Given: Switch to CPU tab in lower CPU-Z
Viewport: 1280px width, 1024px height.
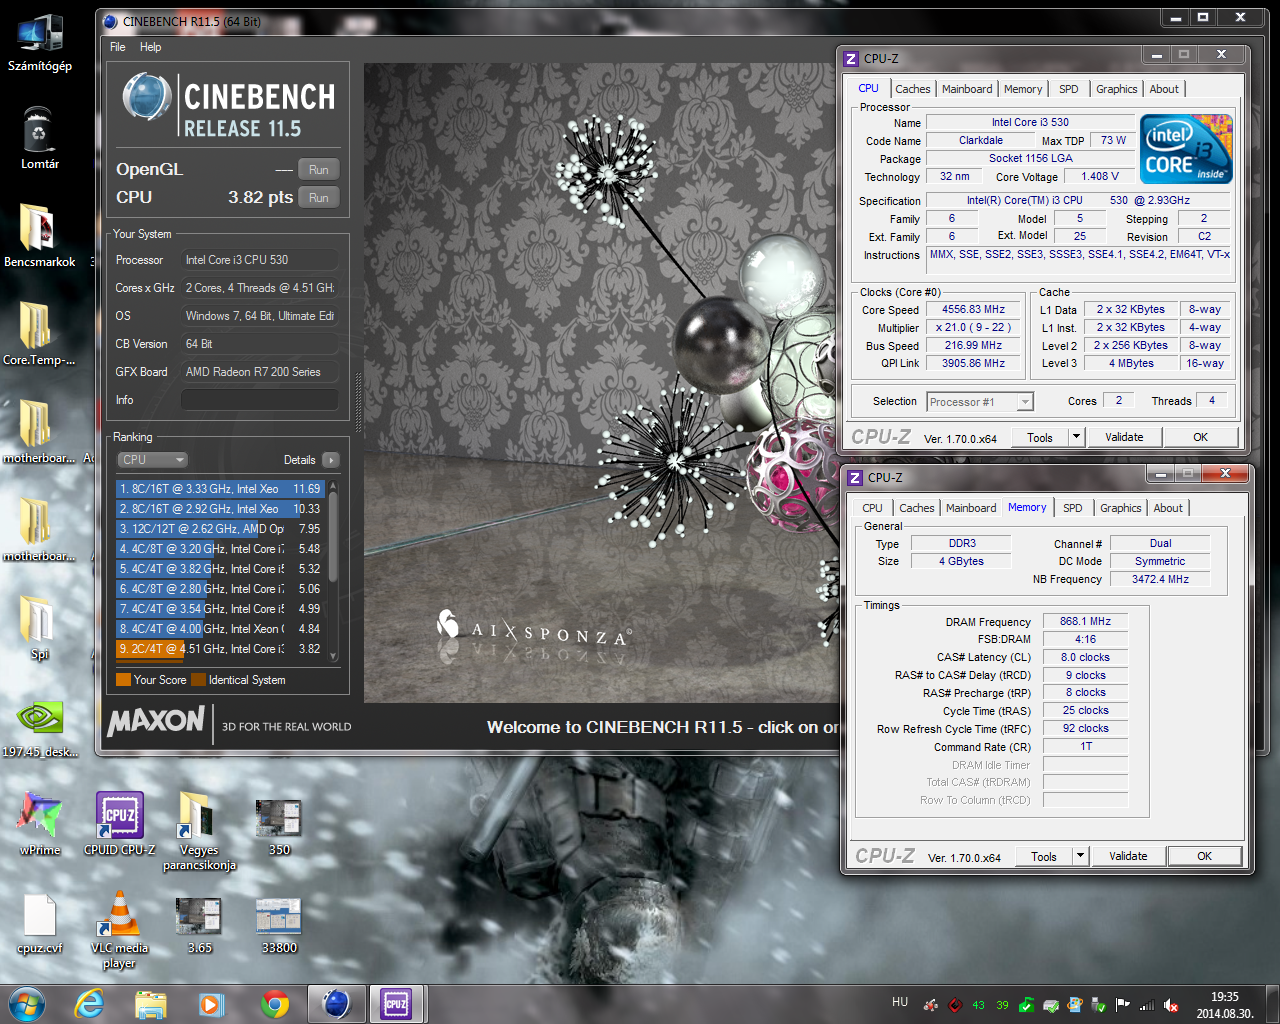Looking at the screenshot, I should 873,508.
